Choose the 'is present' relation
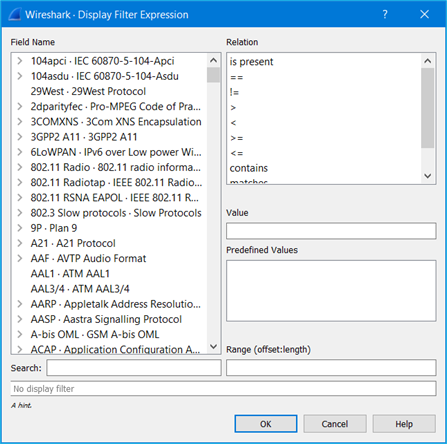The height and width of the screenshot is (444, 447). [251, 62]
